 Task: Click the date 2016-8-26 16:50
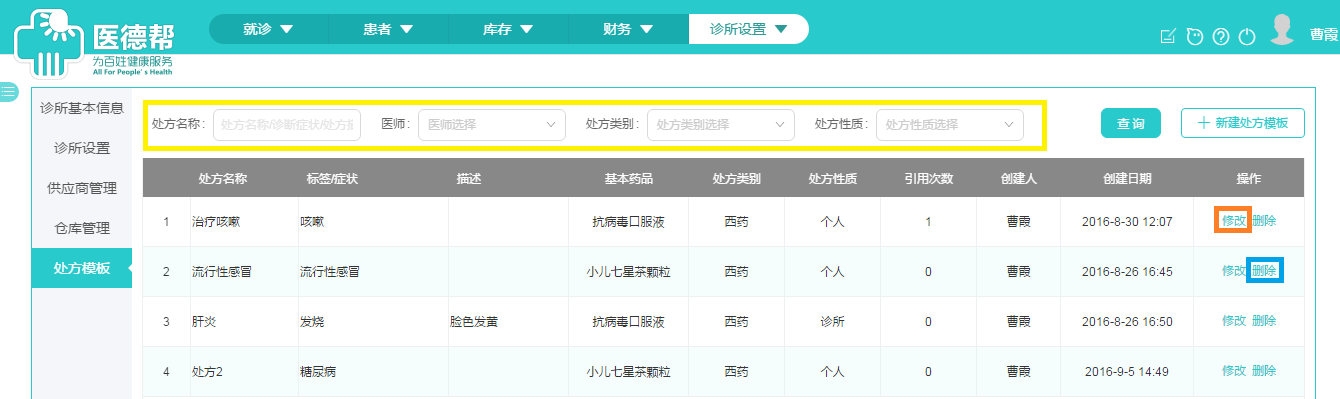point(1127,321)
